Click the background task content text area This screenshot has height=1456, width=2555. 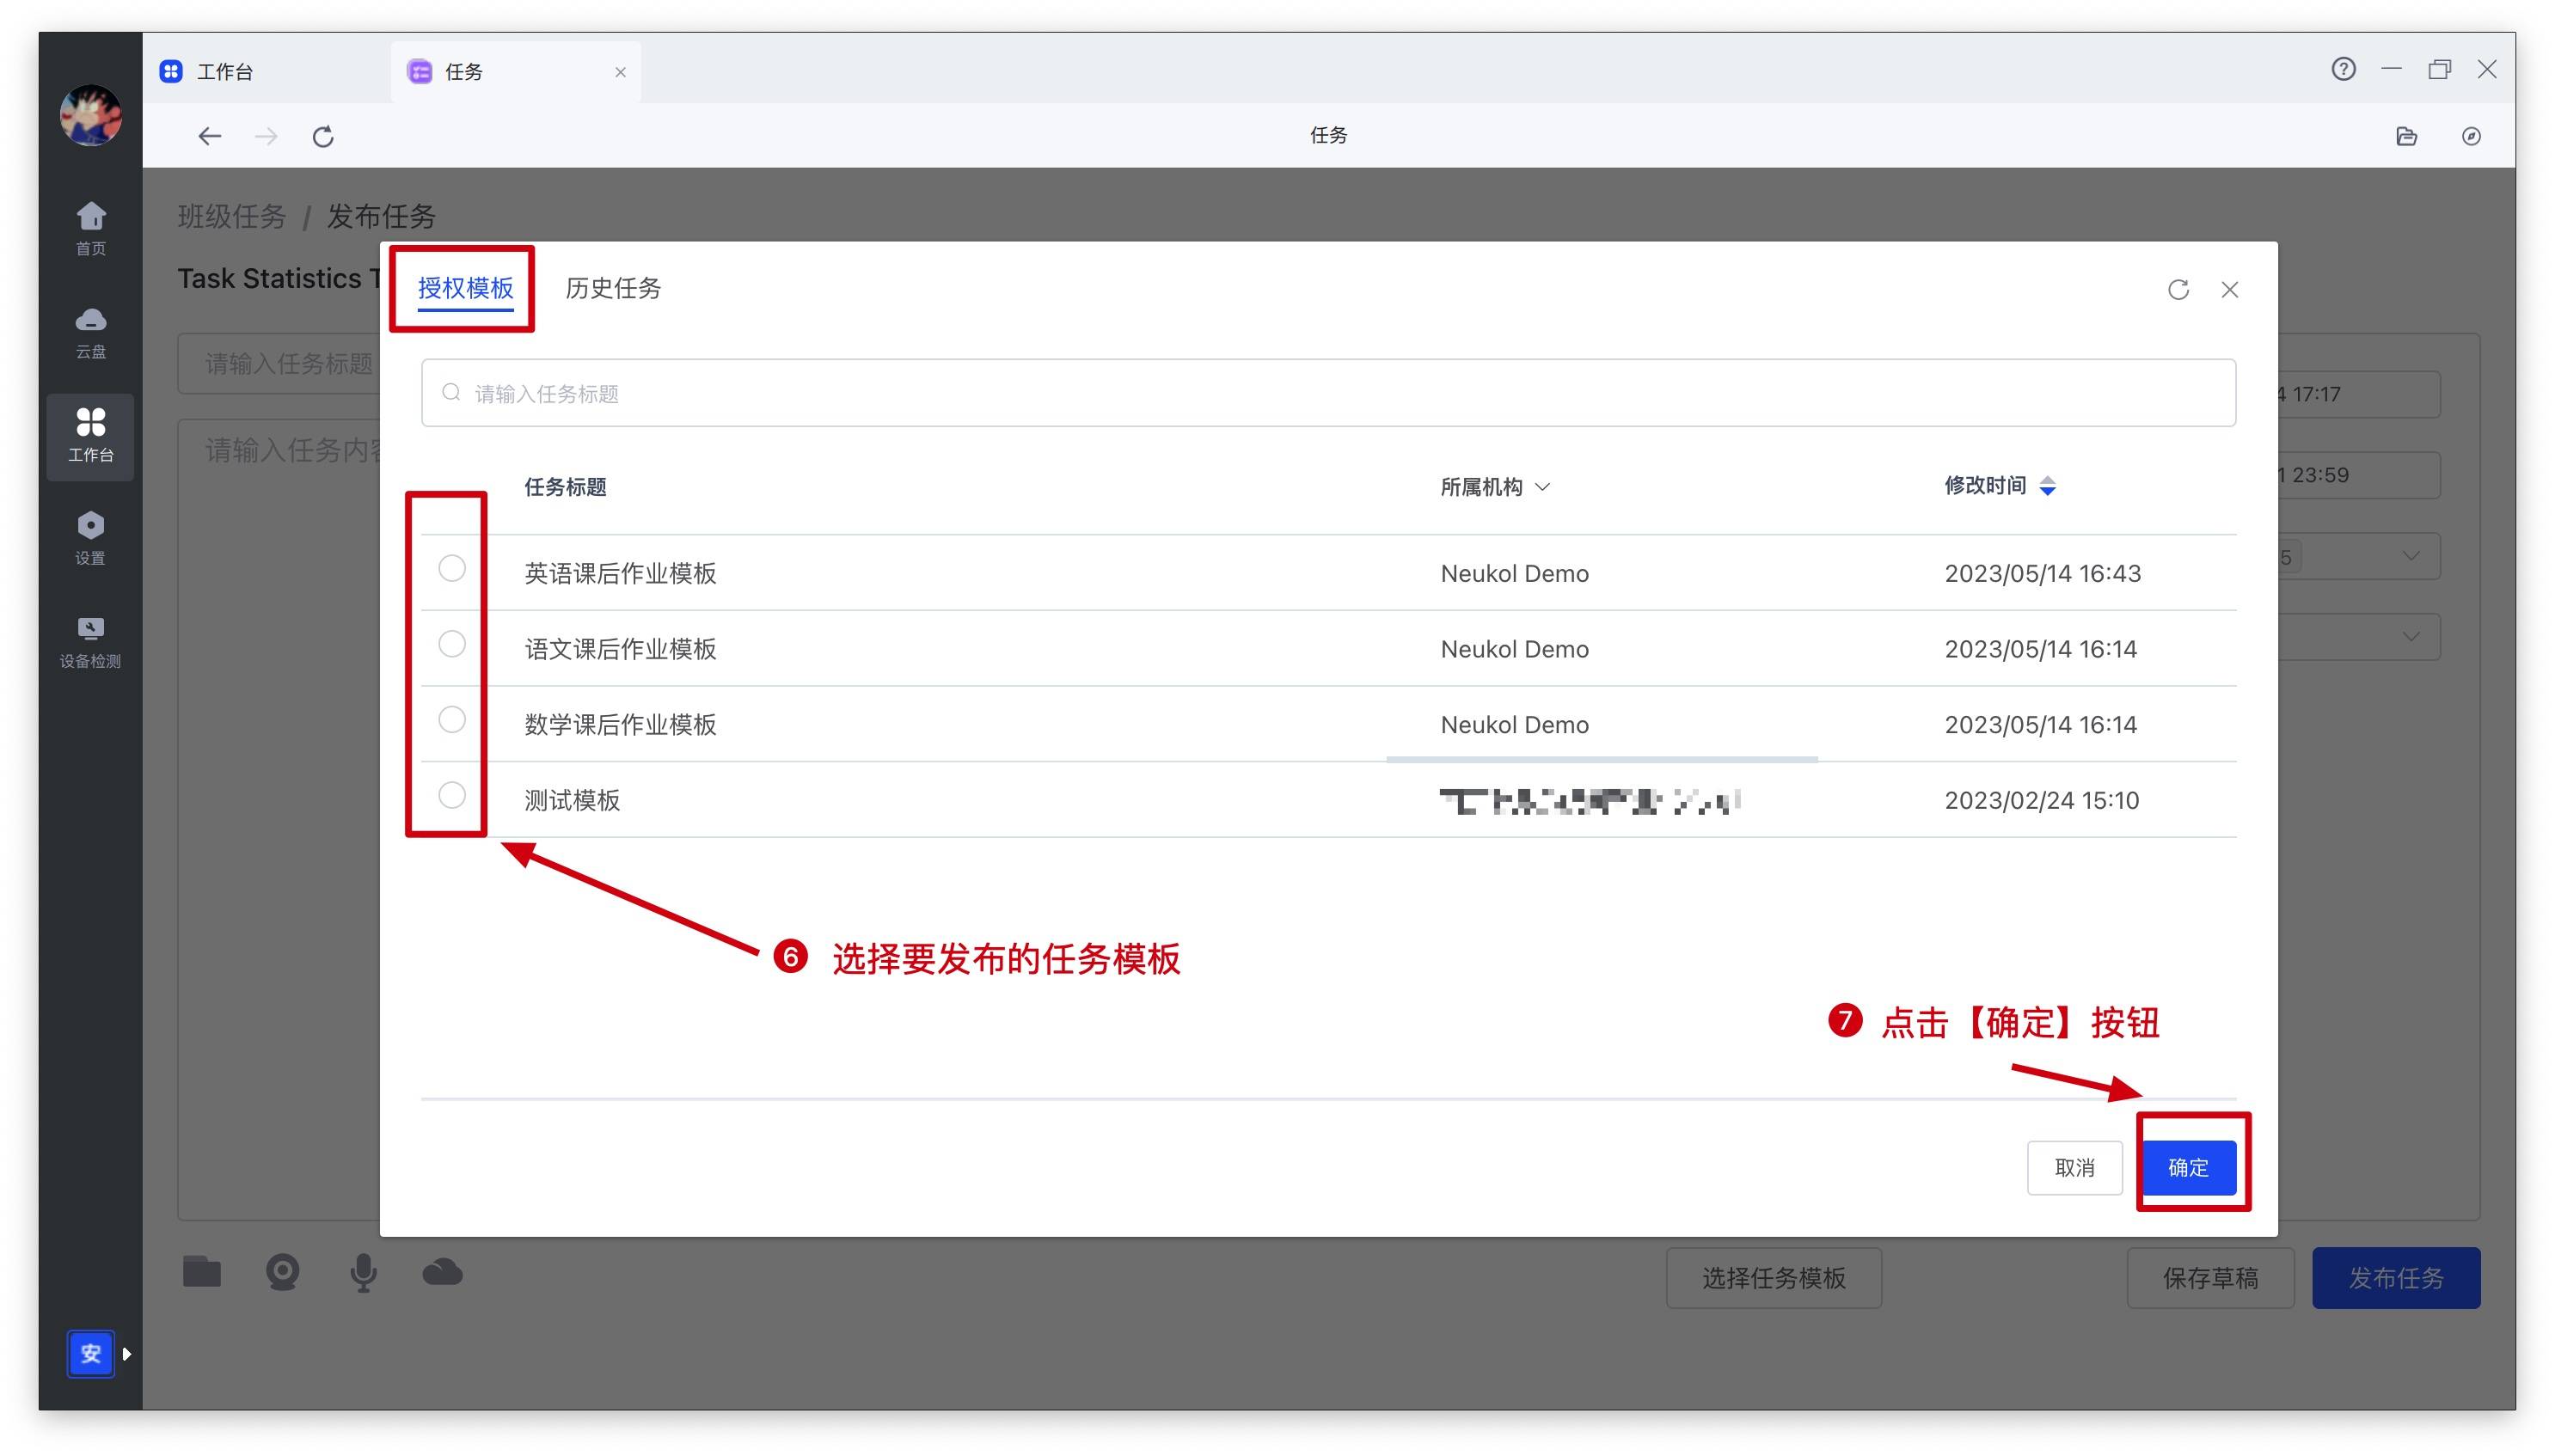279,820
